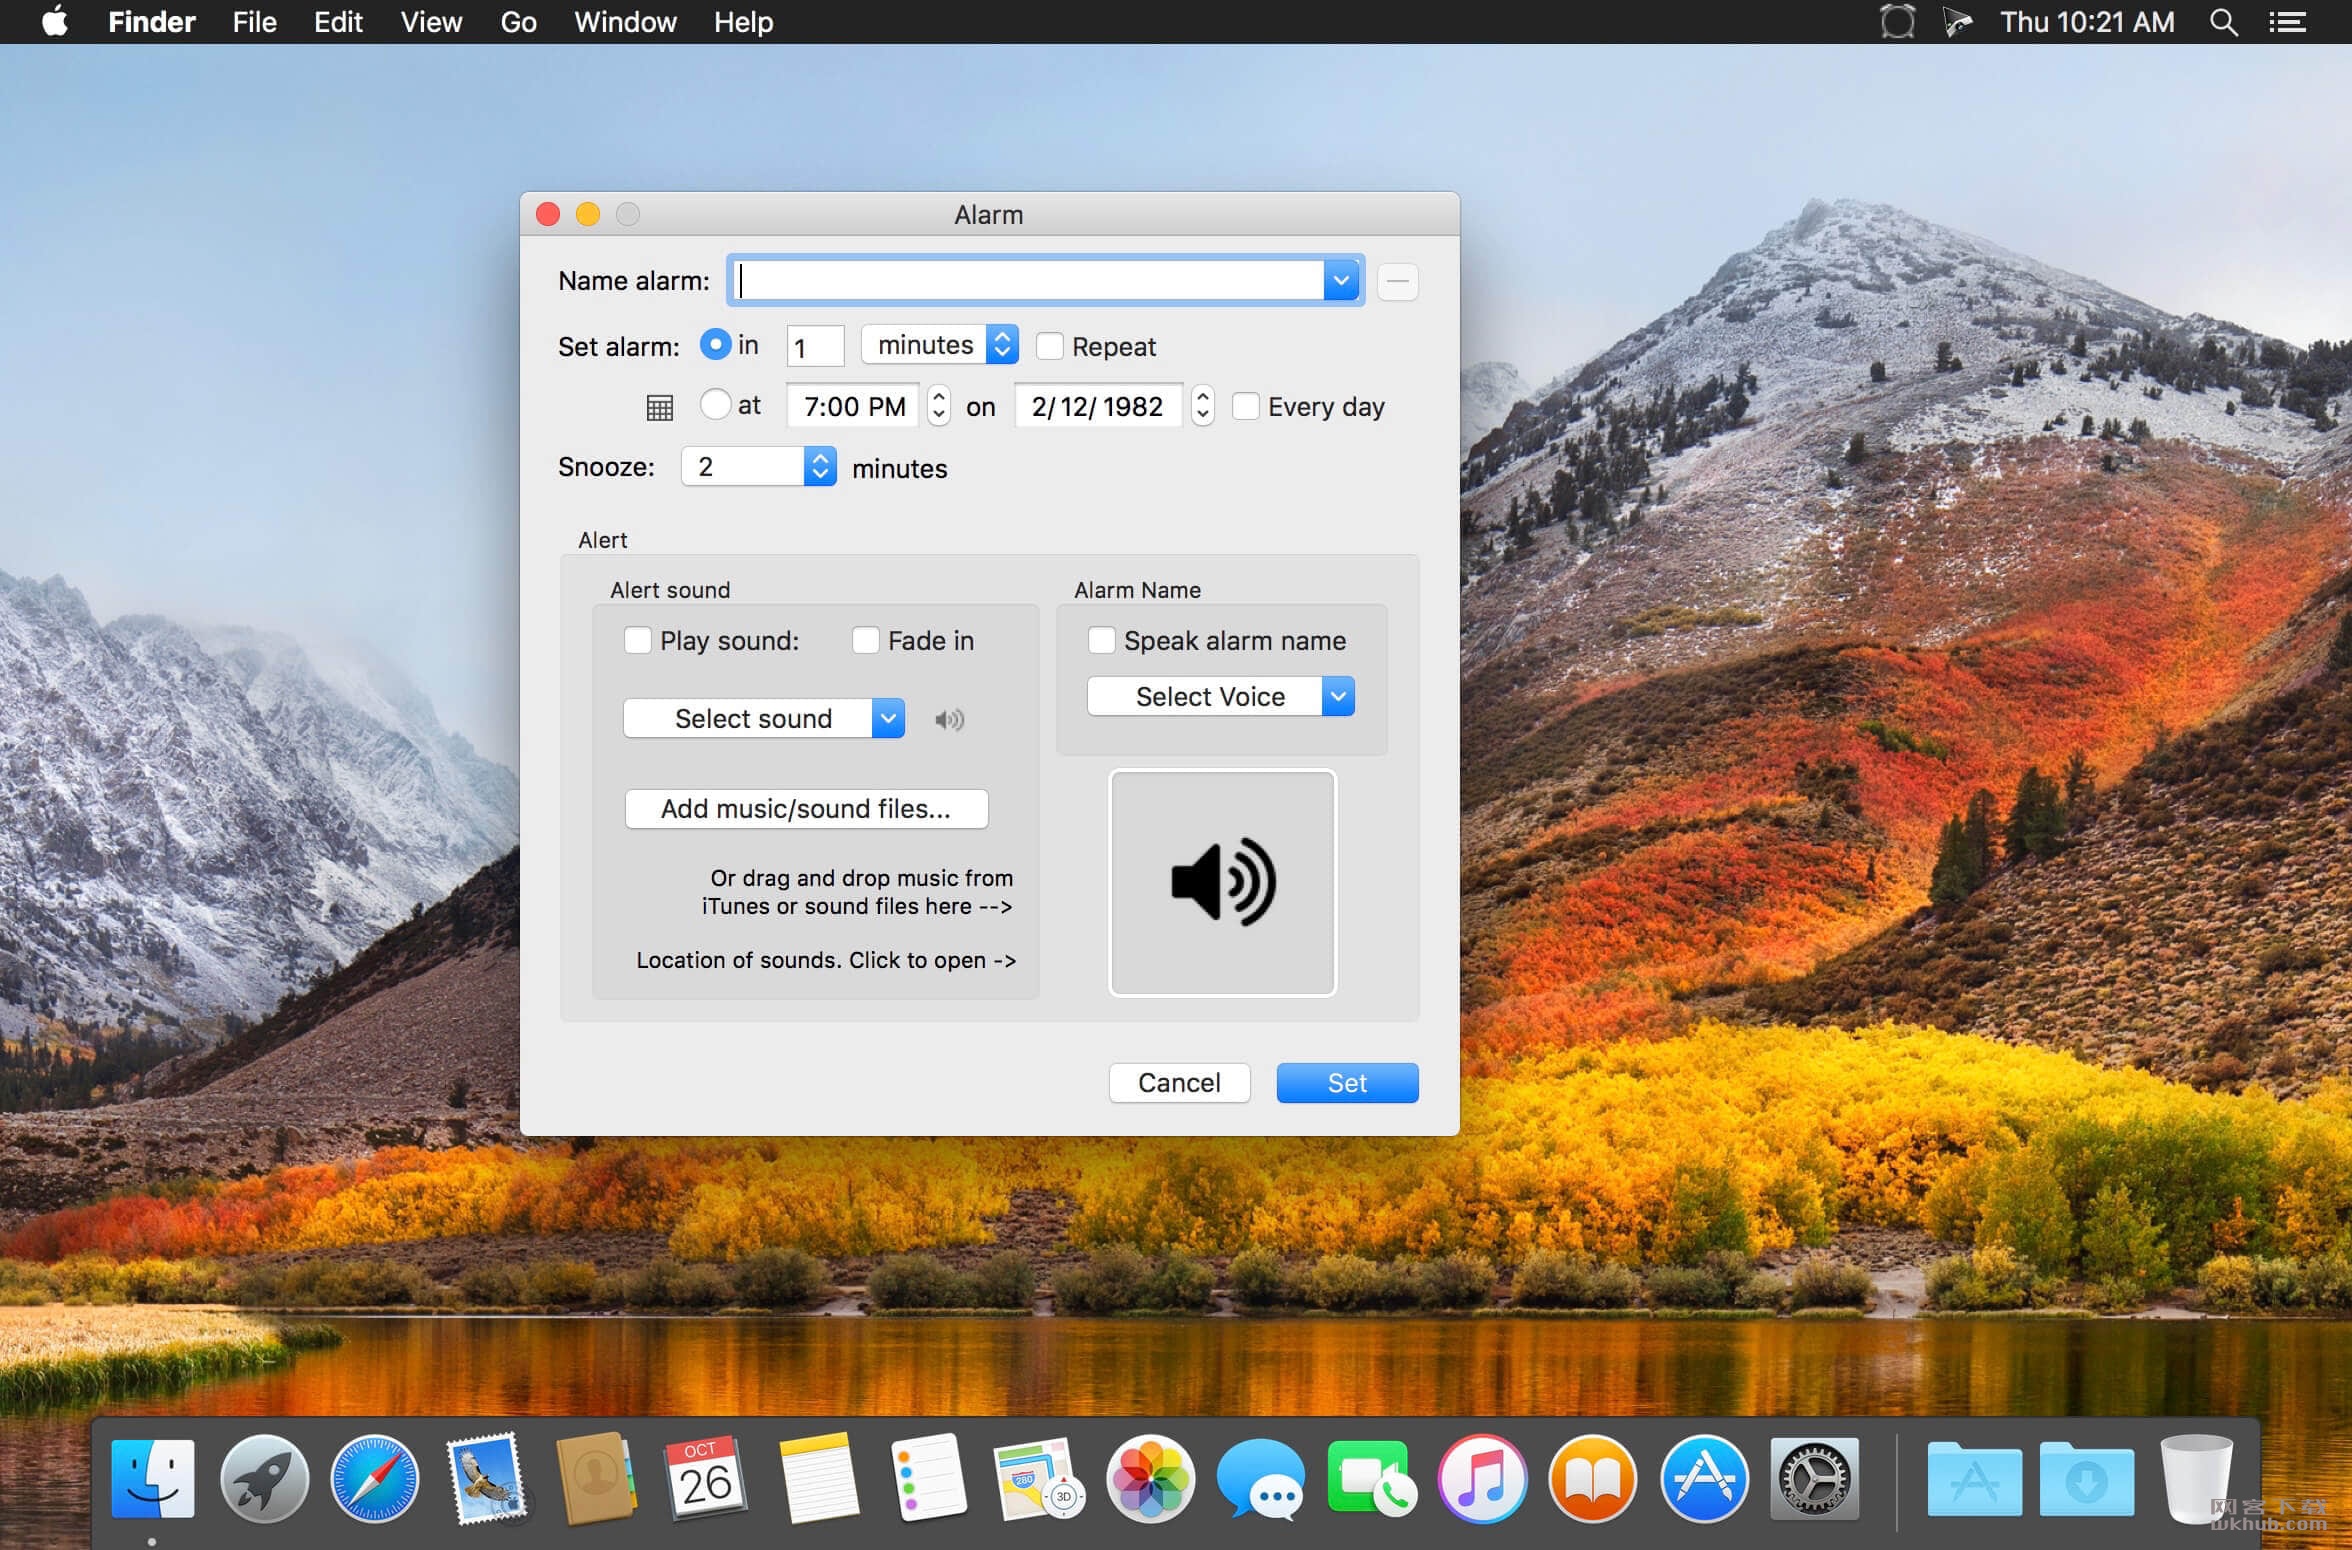Open Trash in the Dock
Viewport: 2352px width, 1550px height.
[x=2196, y=1479]
